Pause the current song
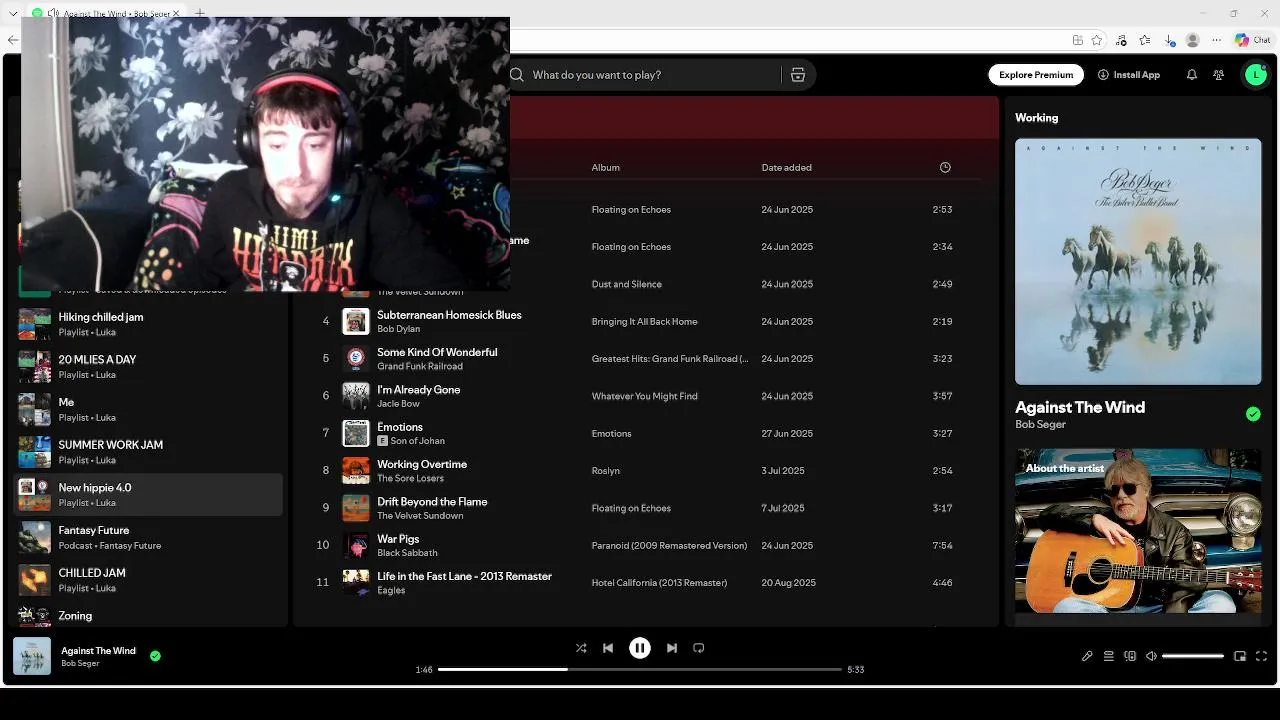Screen dimensions: 1280x720 (640, 648)
